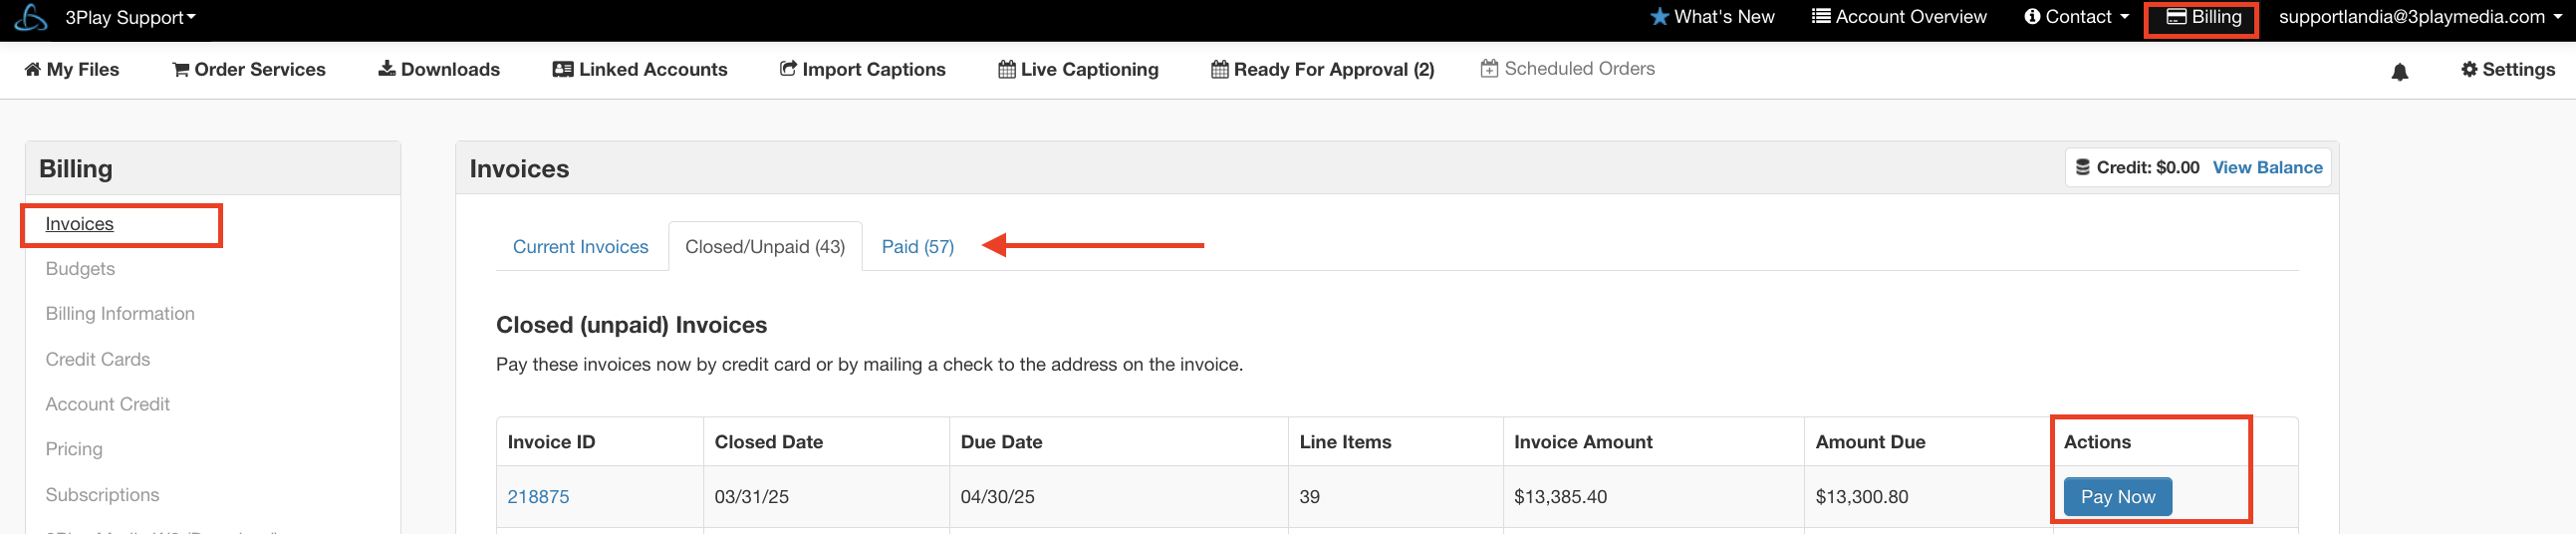2576x534 pixels.
Task: Open invoice 218875 link
Action: click(x=538, y=497)
